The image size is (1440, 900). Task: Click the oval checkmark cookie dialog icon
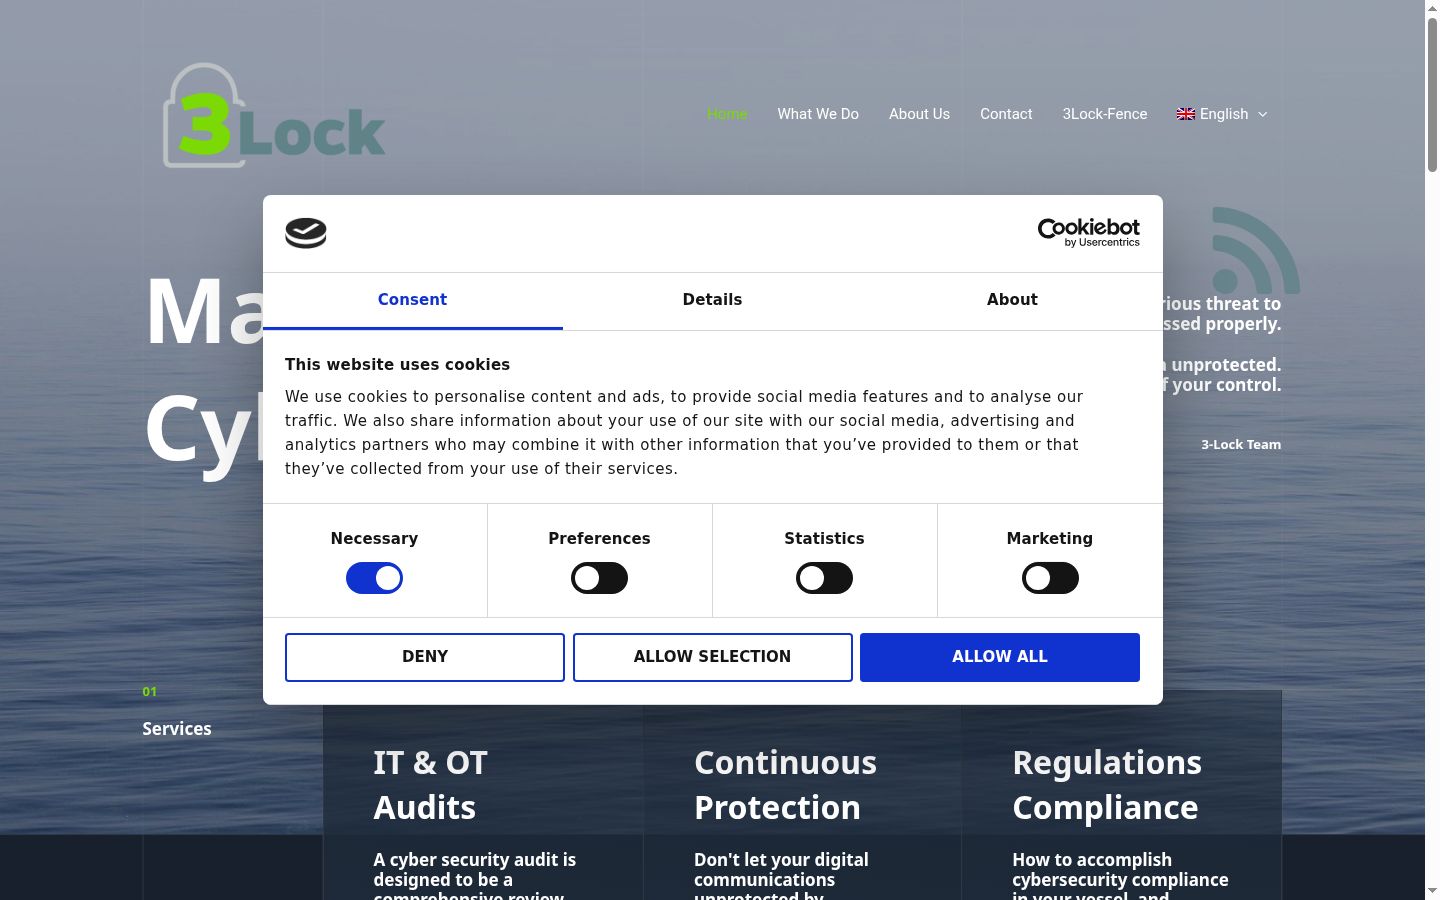(306, 233)
